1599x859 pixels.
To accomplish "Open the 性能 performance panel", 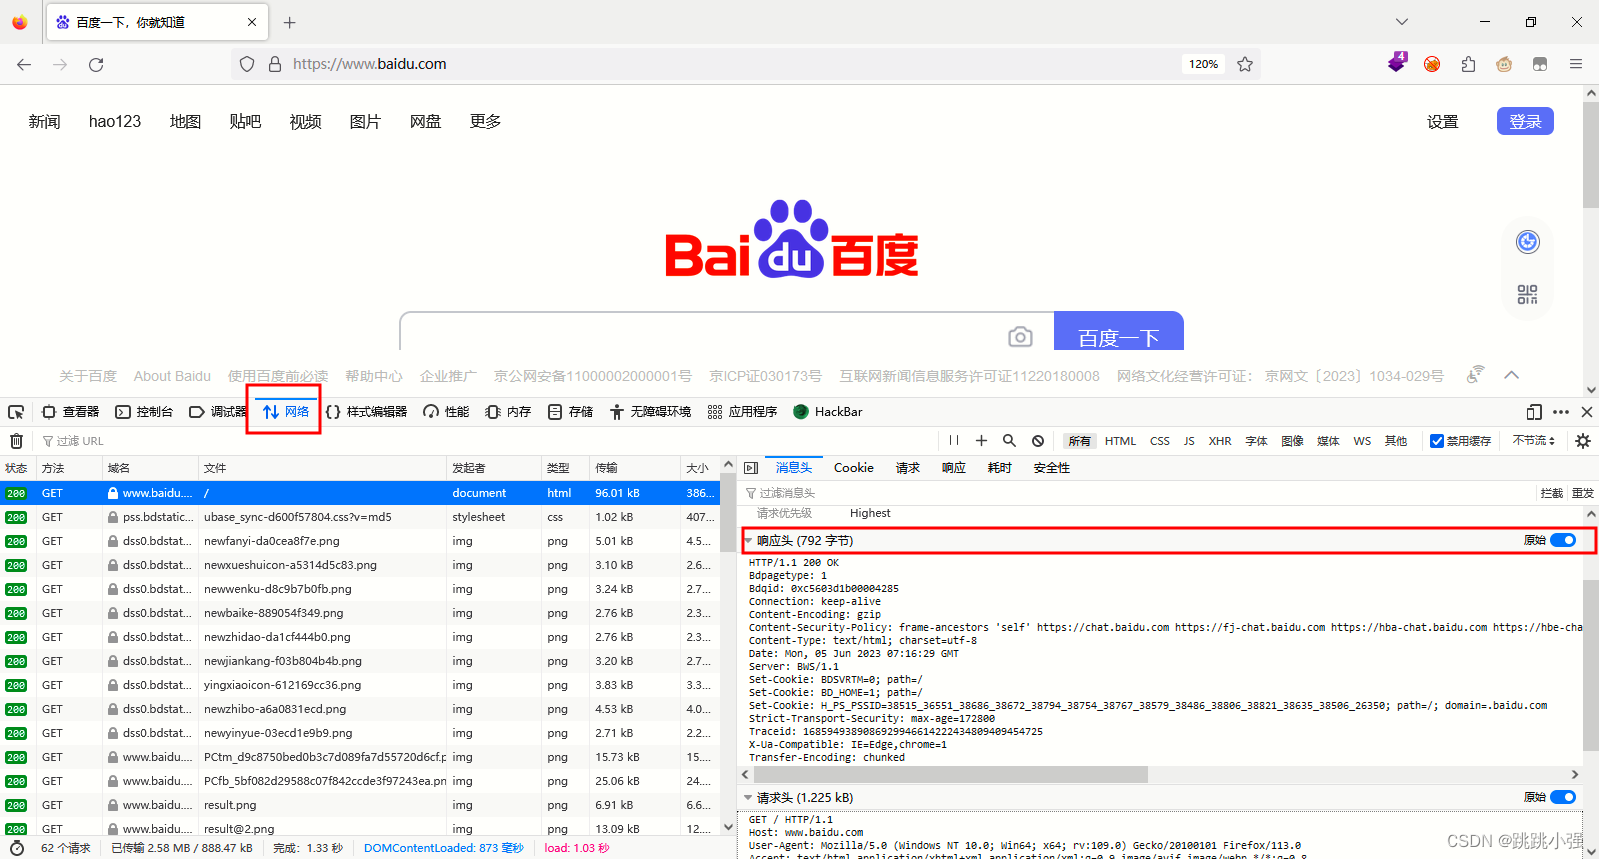I will click(x=446, y=412).
